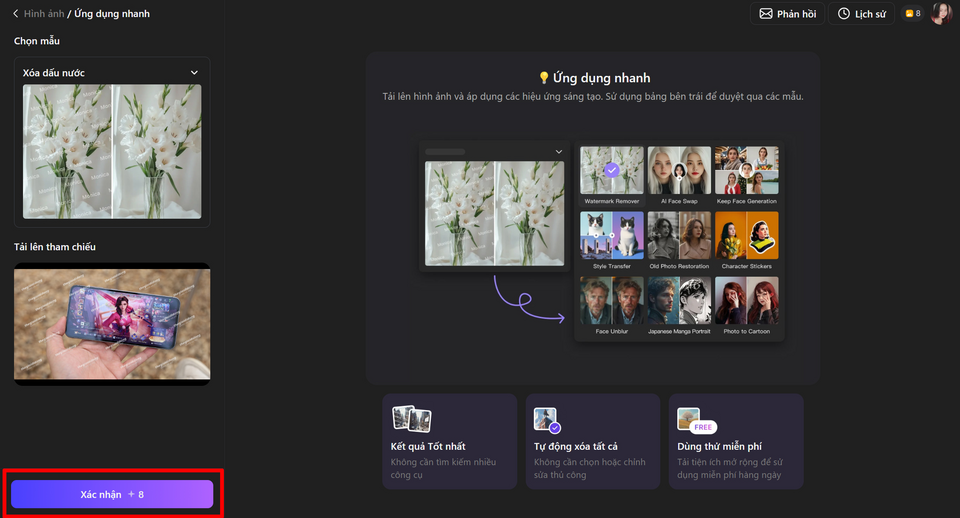Viewport: 960px width, 518px height.
Task: Click the credits coin icon showing 8
Action: tap(909, 13)
